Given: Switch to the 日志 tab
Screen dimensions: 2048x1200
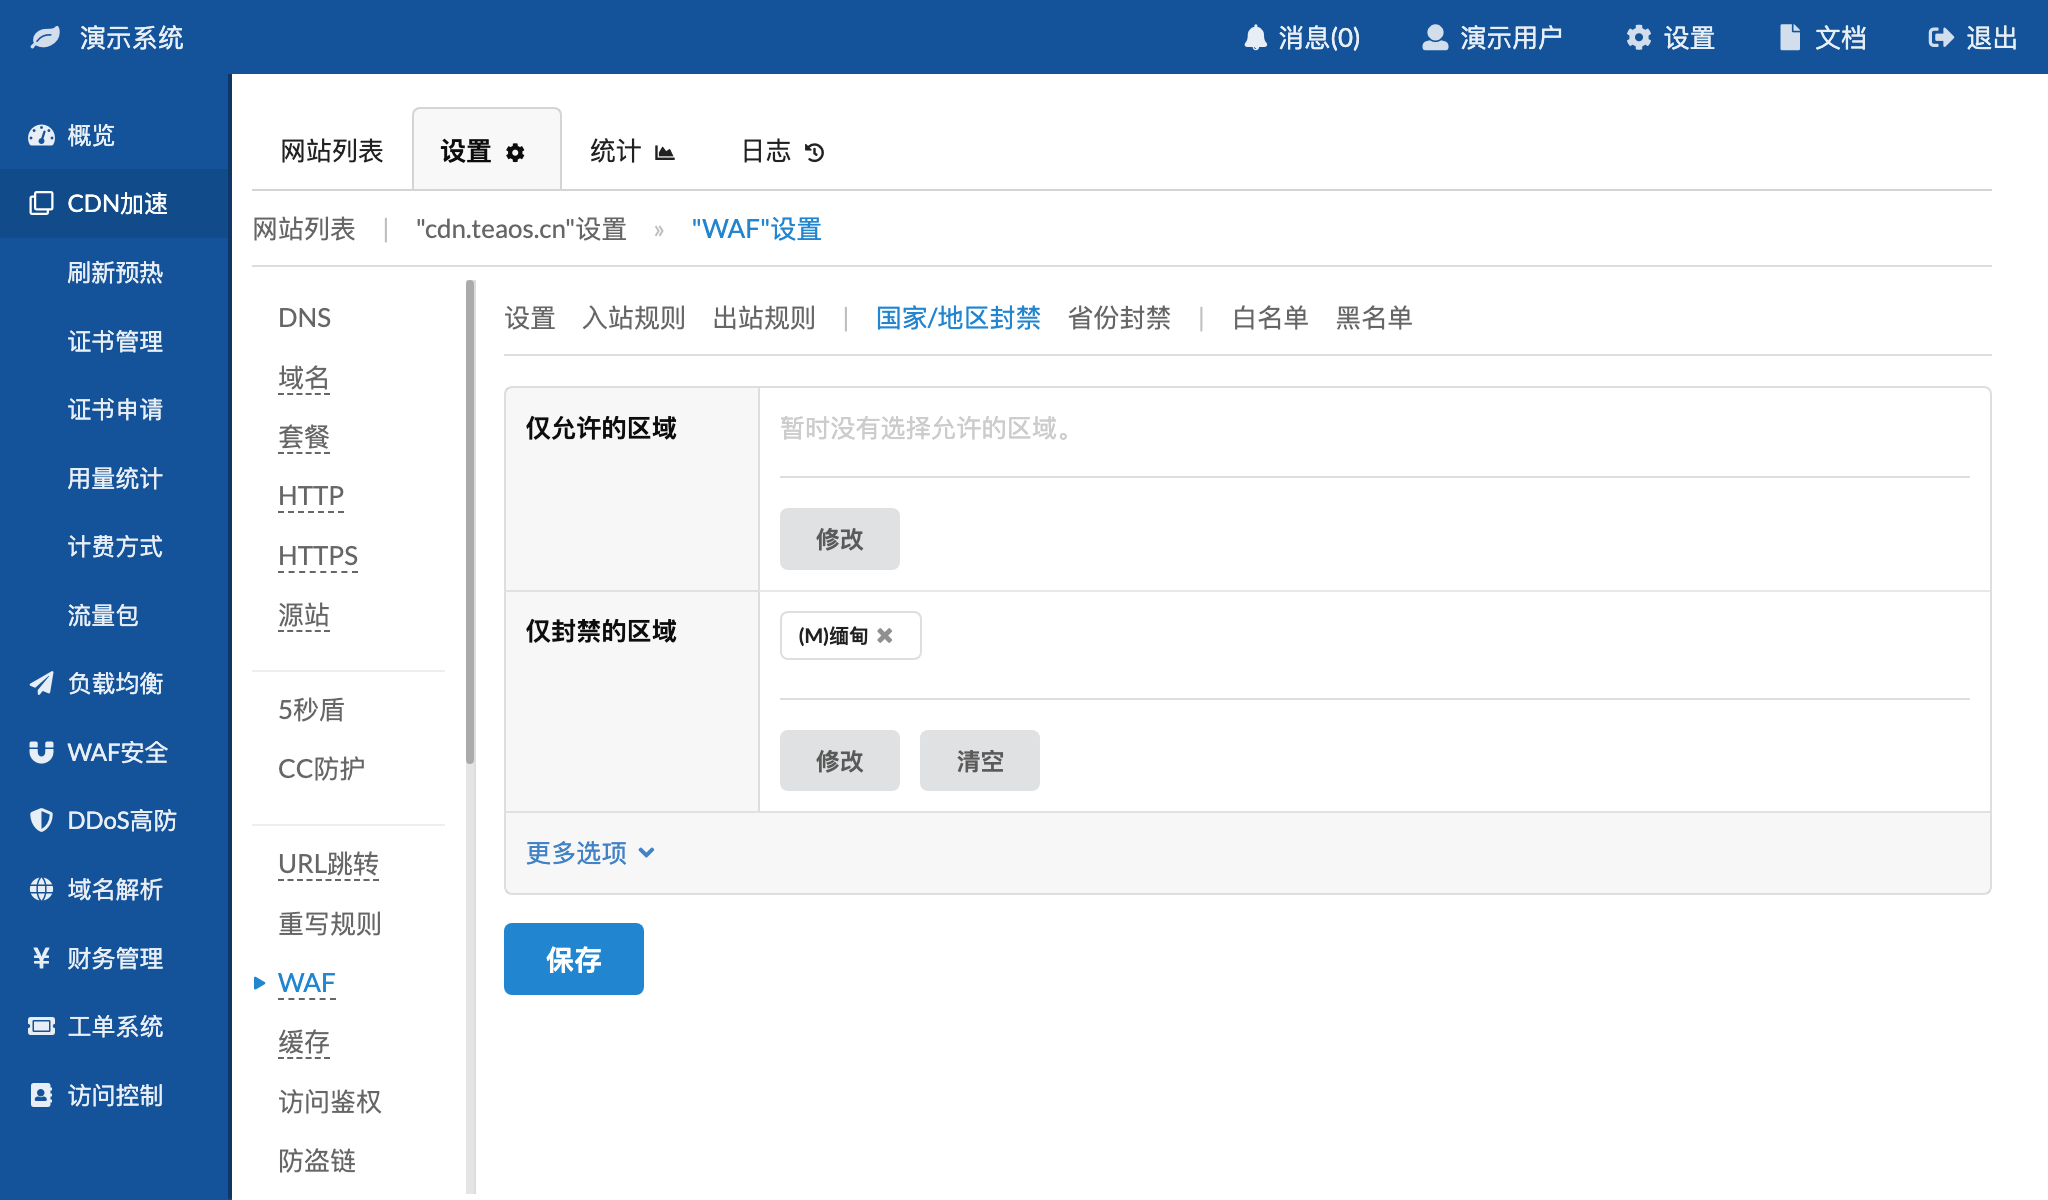Looking at the screenshot, I should coord(782,151).
